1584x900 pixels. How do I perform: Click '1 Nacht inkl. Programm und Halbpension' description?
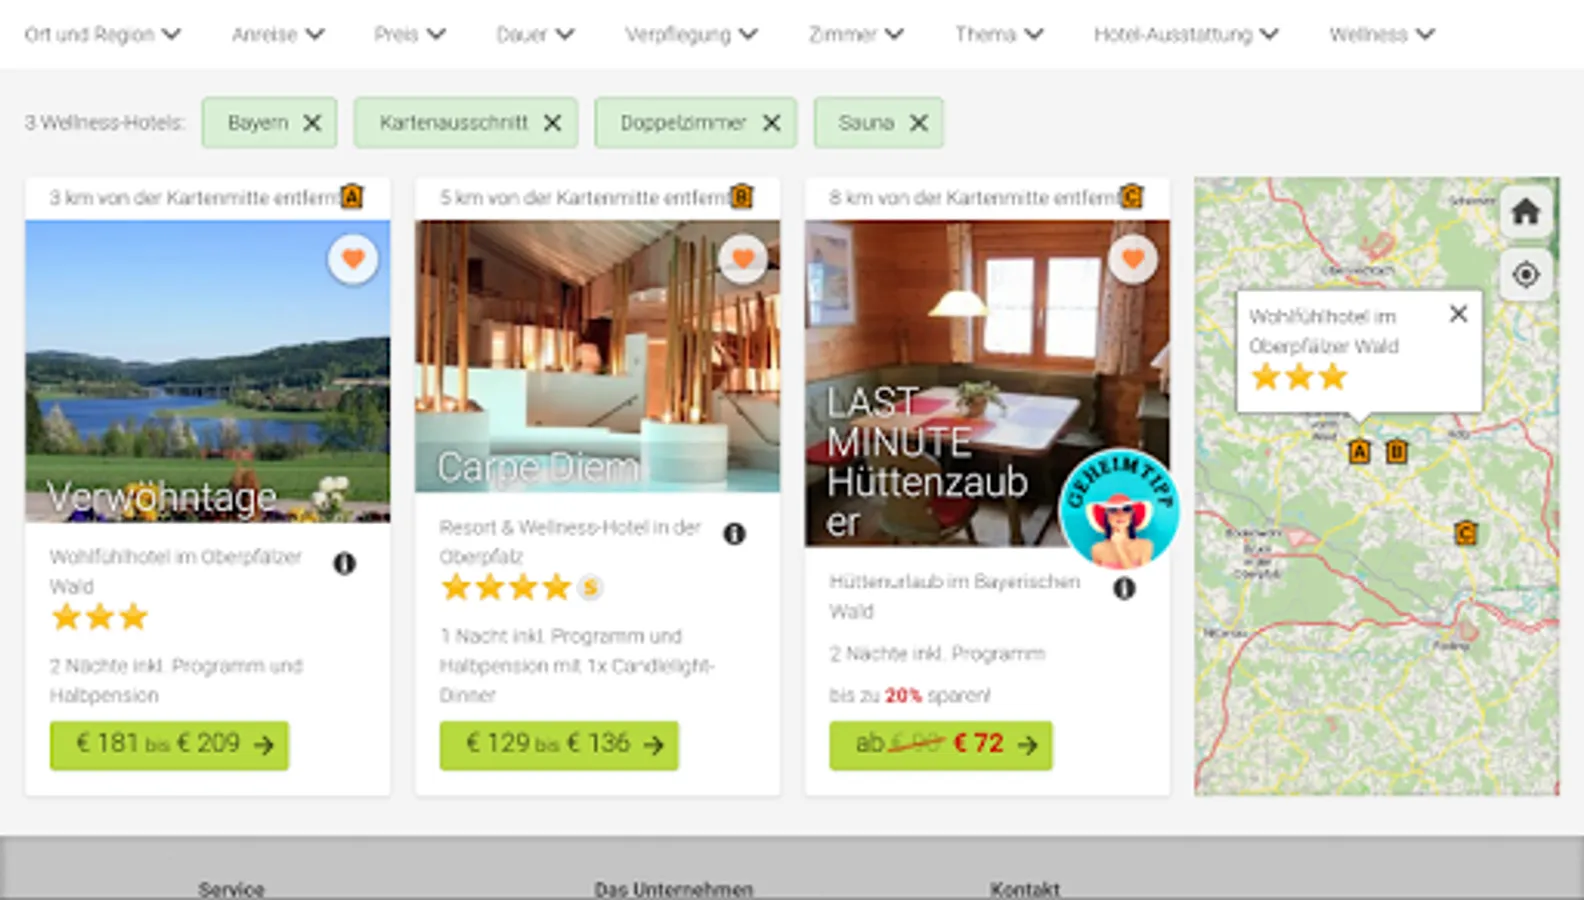[577, 665]
